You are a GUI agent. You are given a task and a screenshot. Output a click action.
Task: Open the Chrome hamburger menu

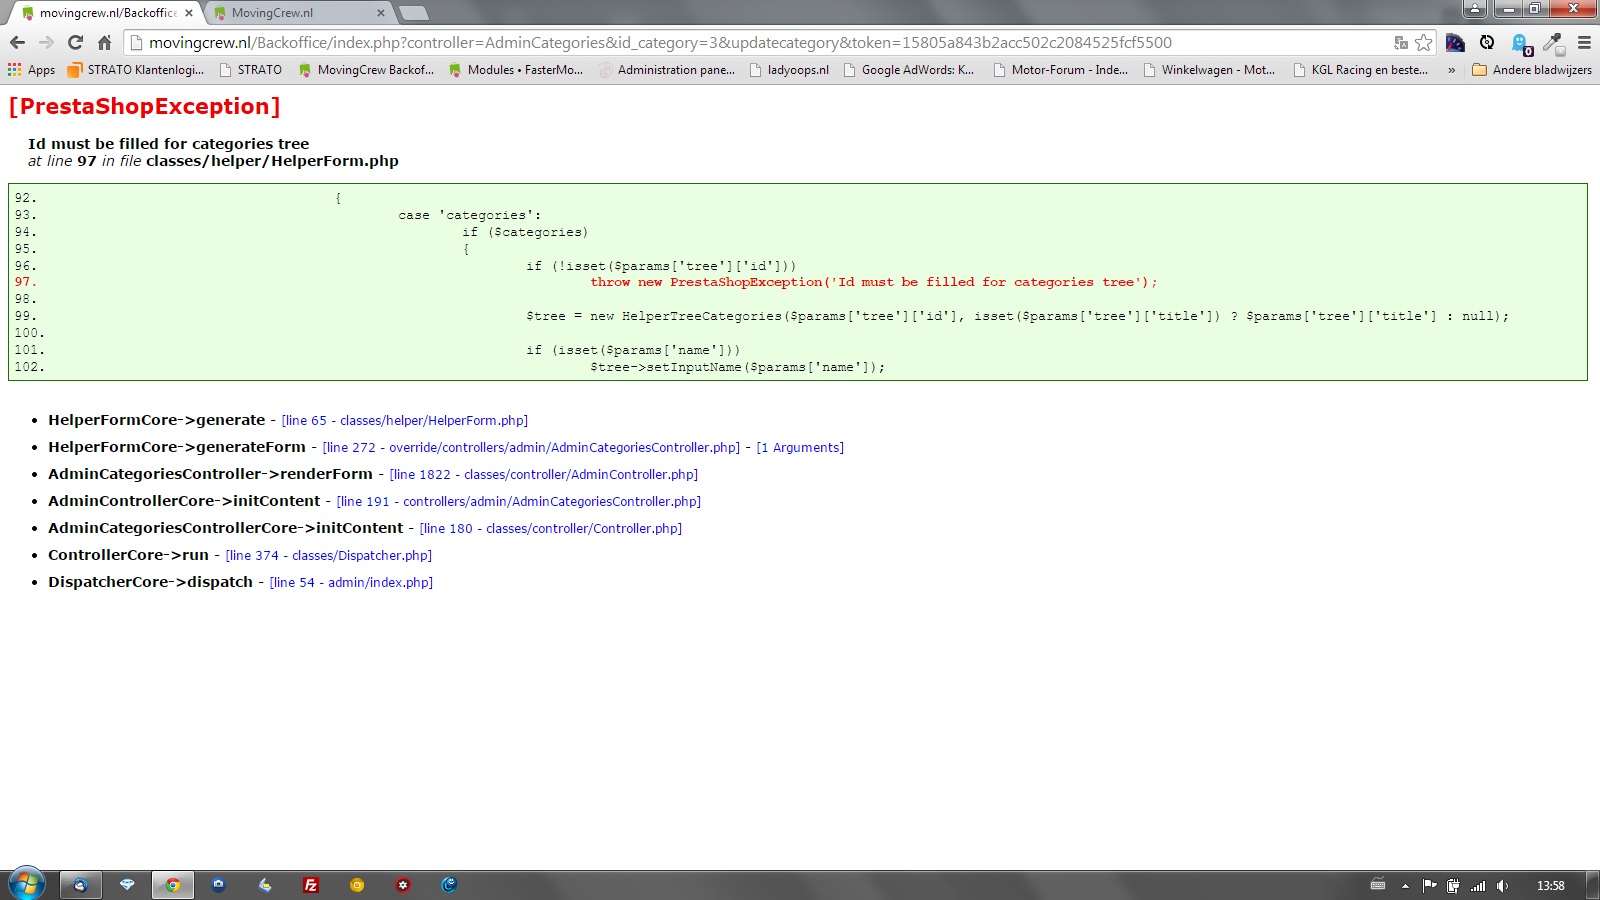coord(1584,43)
